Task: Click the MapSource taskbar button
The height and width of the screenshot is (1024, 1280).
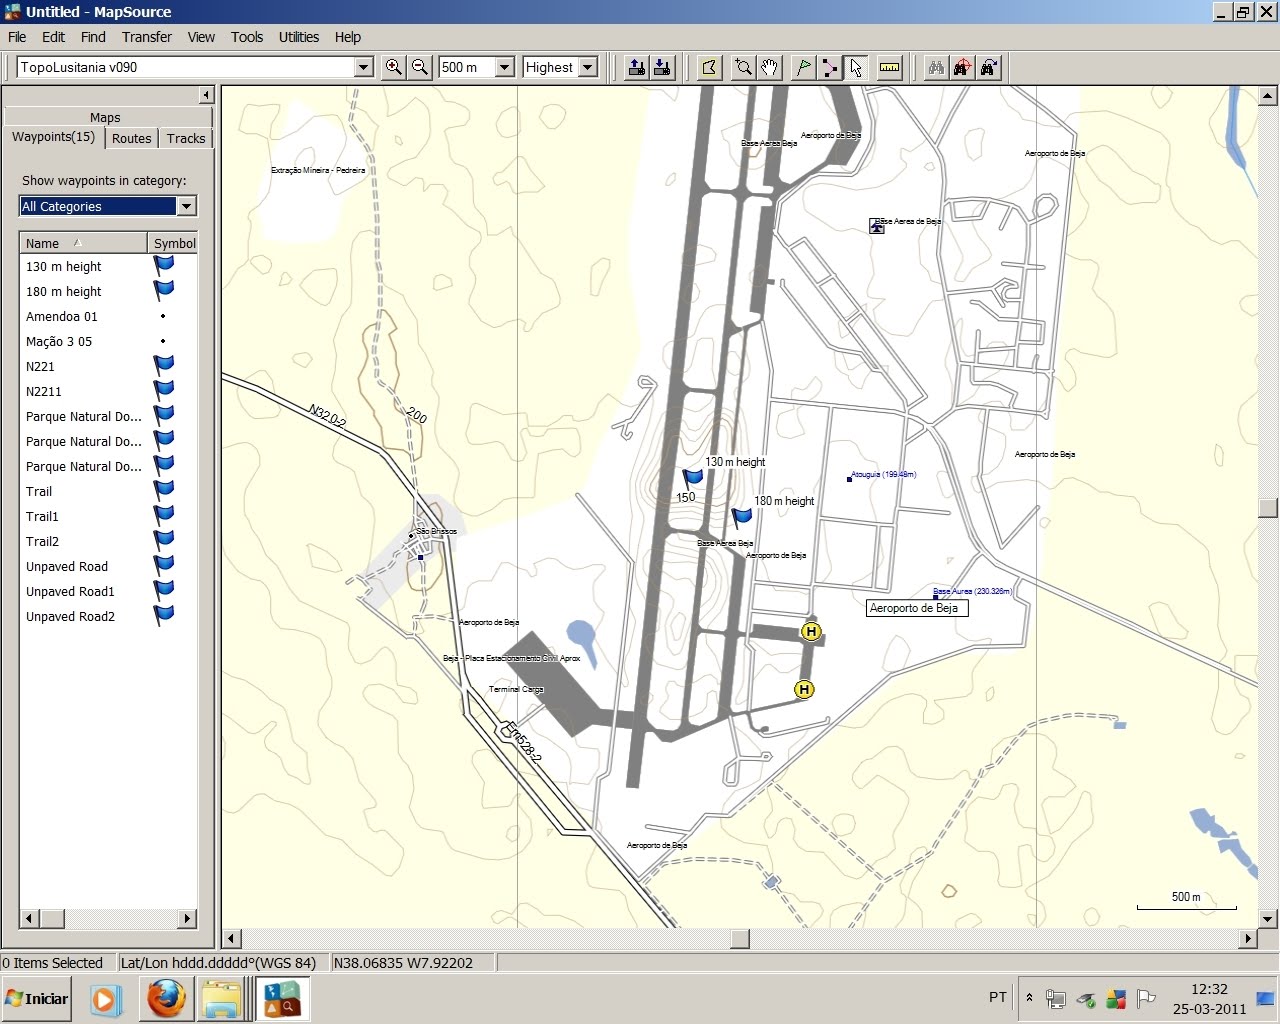Action: [x=280, y=998]
